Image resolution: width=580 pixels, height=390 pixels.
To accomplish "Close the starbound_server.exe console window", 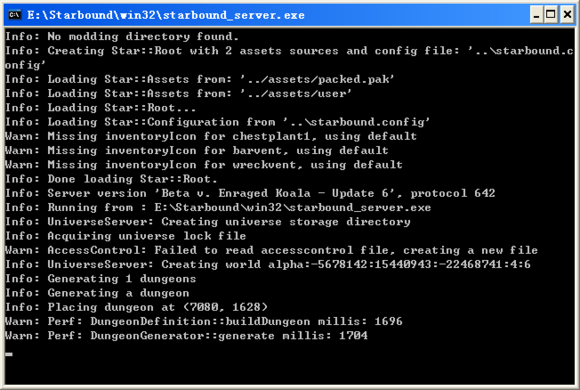I will pos(567,15).
